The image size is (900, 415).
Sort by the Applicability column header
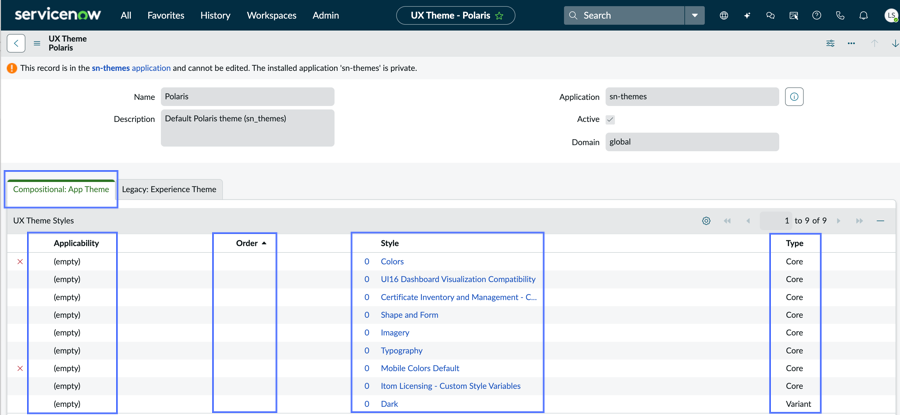(76, 243)
